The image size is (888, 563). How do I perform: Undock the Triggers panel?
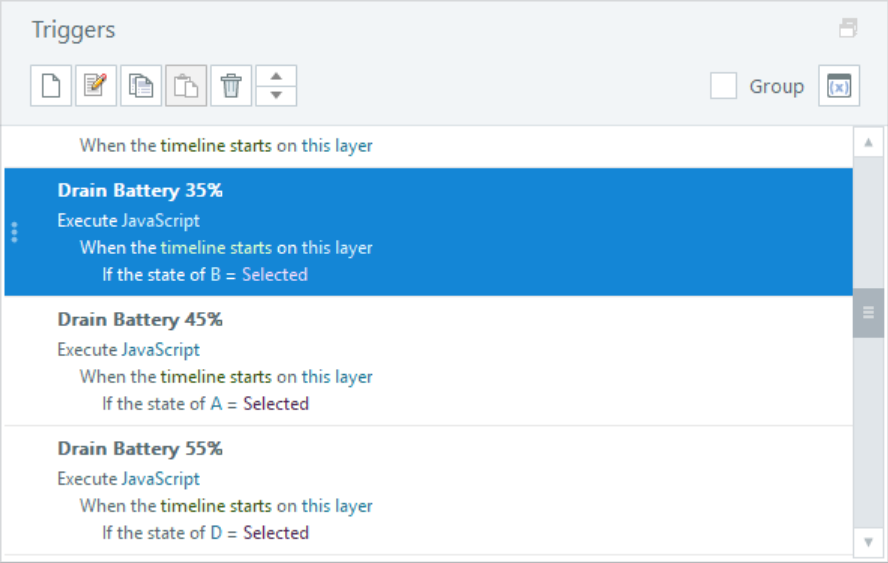pyautogui.click(x=848, y=29)
